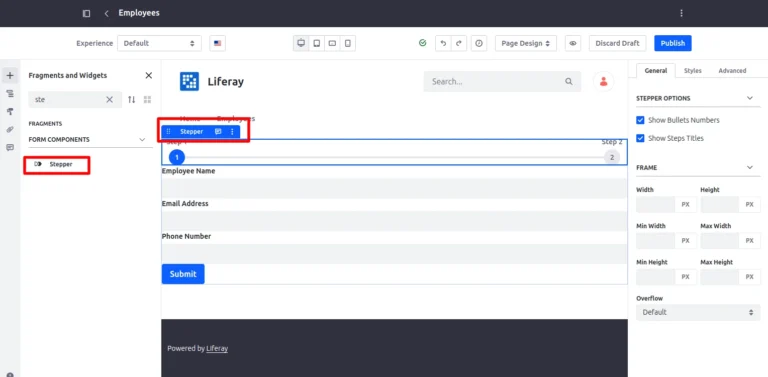This screenshot has width=768, height=377.
Task: Click the Email Address input
Action: tap(394, 221)
